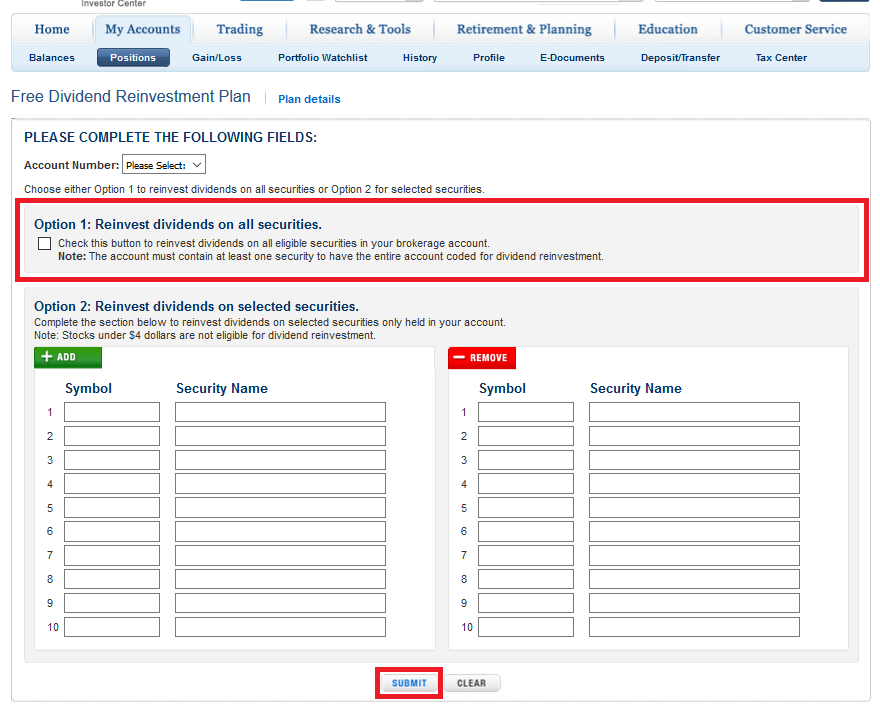Screen dimensions: 880x713
Task: Switch to the Trading tab
Action: [x=240, y=29]
